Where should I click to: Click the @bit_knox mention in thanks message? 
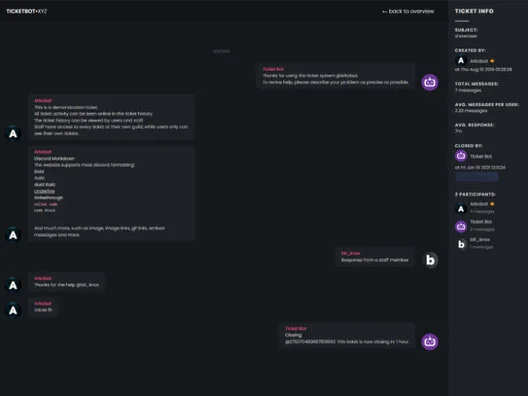pos(88,285)
